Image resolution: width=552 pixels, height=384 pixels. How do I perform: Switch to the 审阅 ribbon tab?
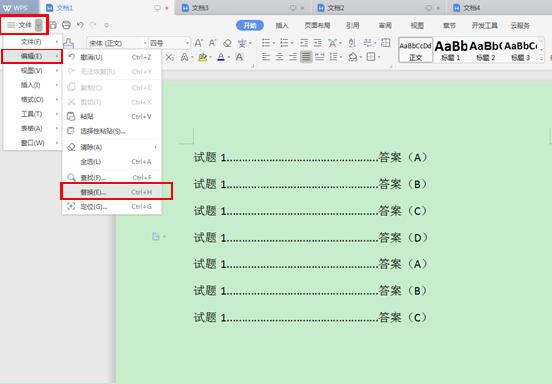385,25
